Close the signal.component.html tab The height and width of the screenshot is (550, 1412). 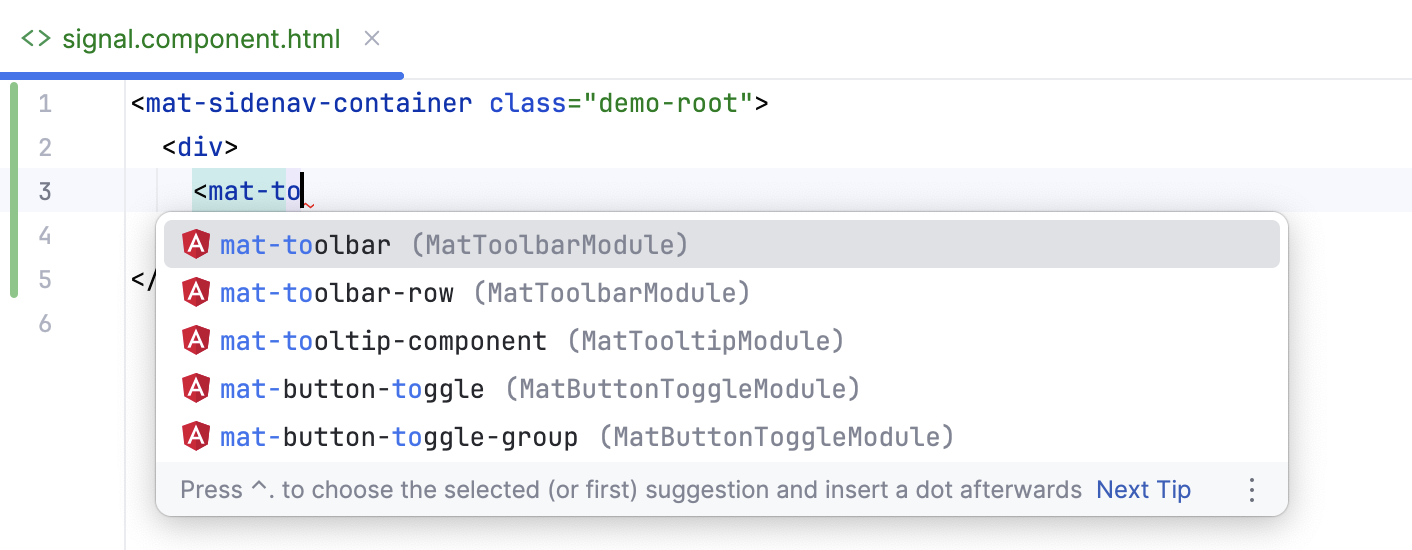click(x=372, y=39)
